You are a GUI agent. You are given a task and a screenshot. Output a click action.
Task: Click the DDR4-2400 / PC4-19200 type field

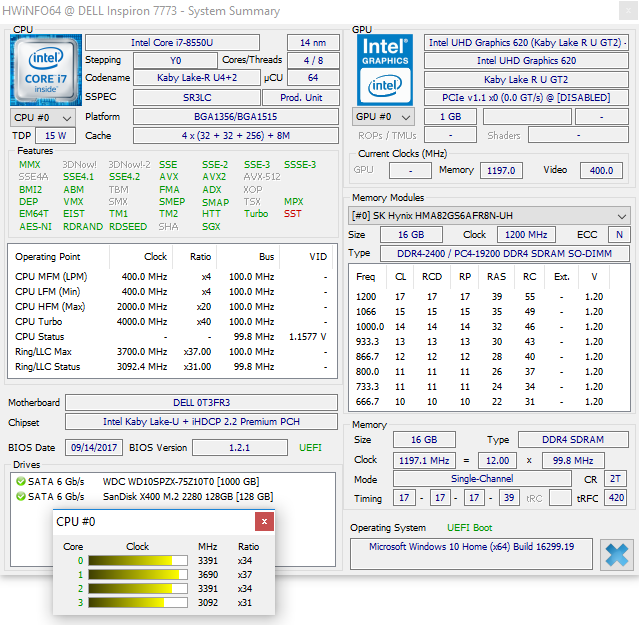click(x=505, y=253)
